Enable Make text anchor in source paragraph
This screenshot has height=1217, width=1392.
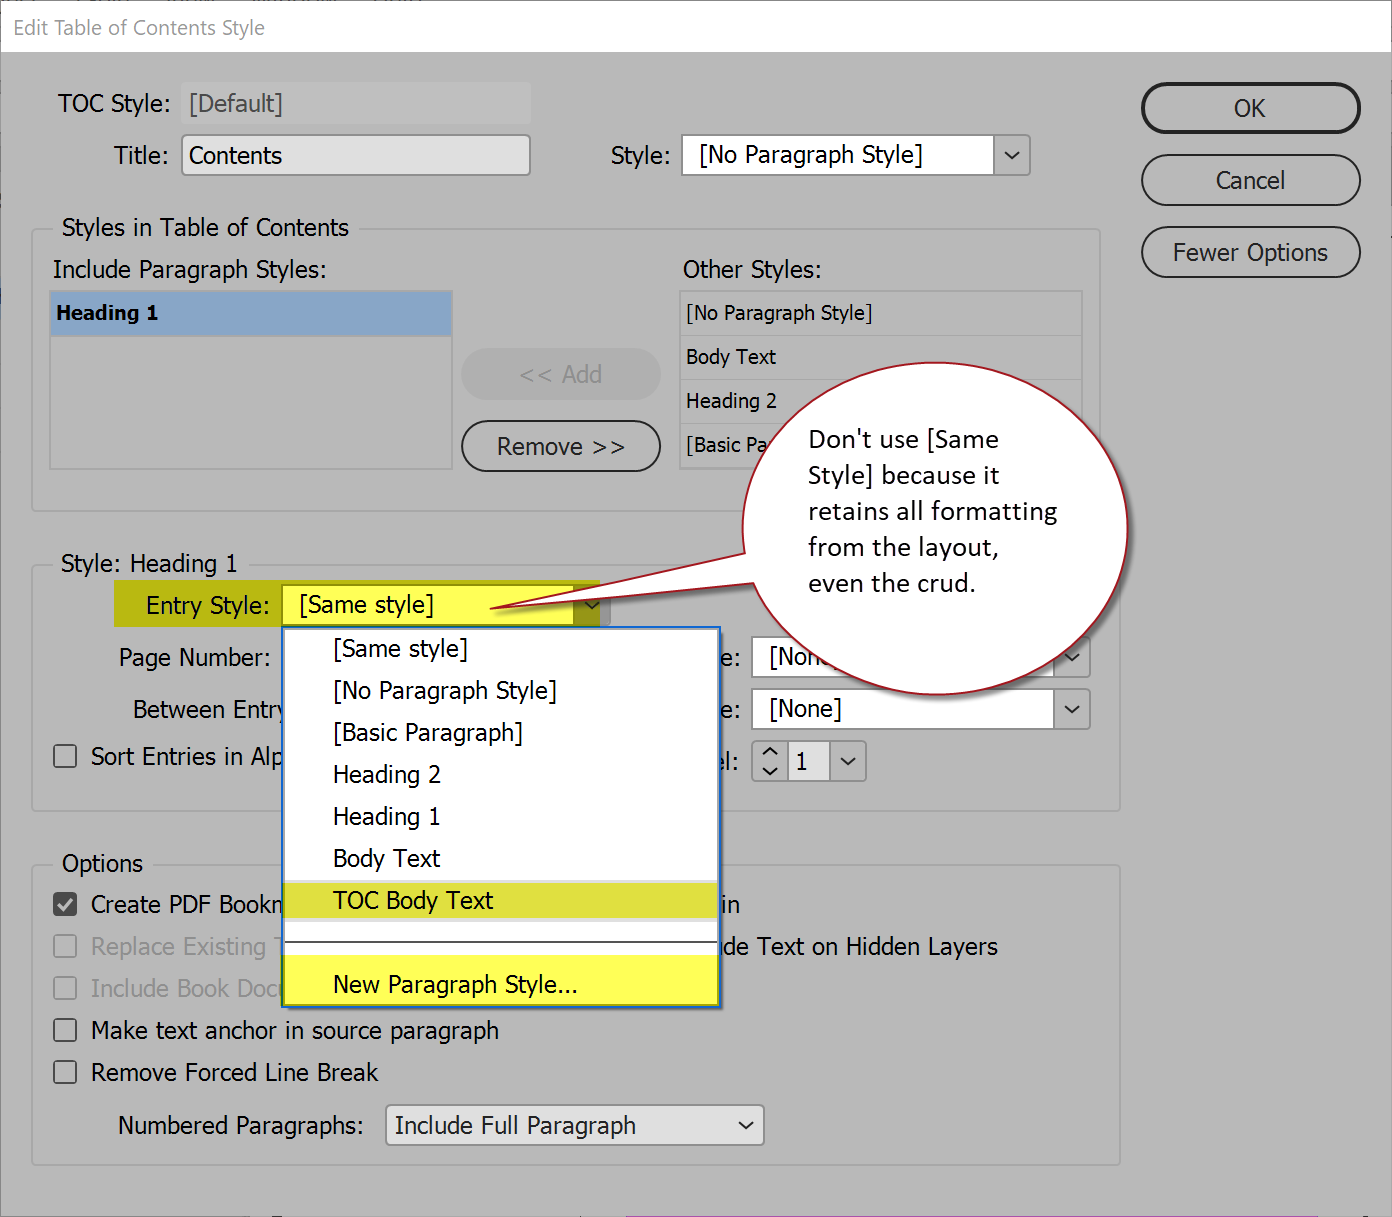(x=65, y=1030)
